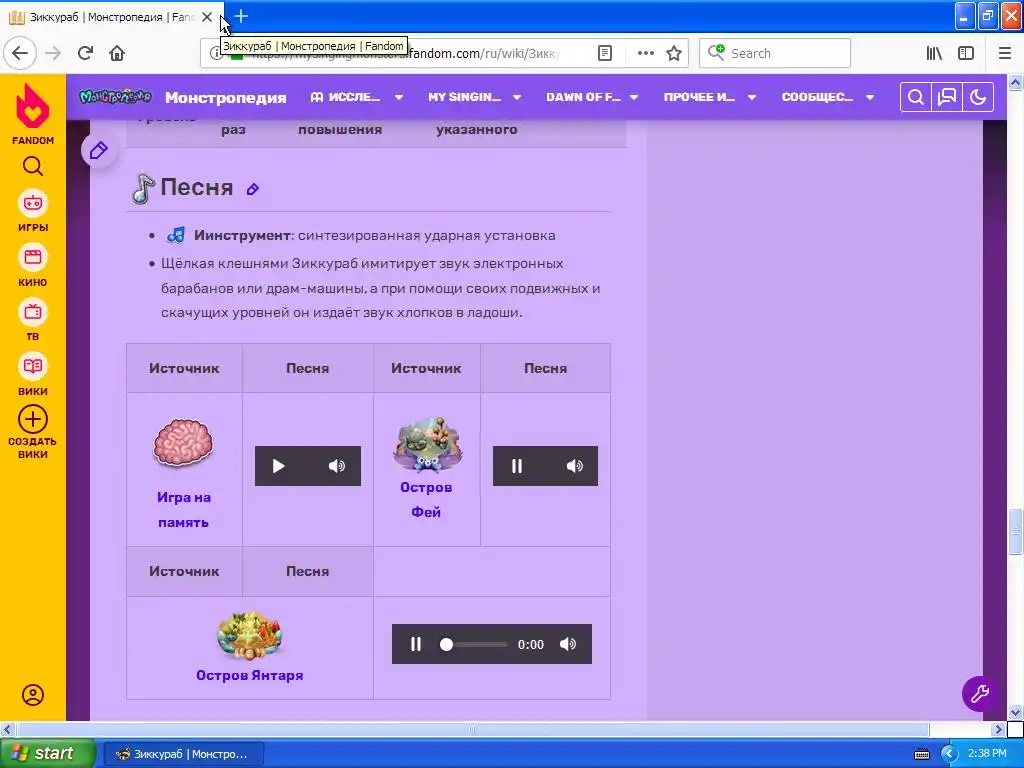This screenshot has width=1024, height=768.
Task: Open the Firefox hamburger menu
Action: pos(1005,53)
